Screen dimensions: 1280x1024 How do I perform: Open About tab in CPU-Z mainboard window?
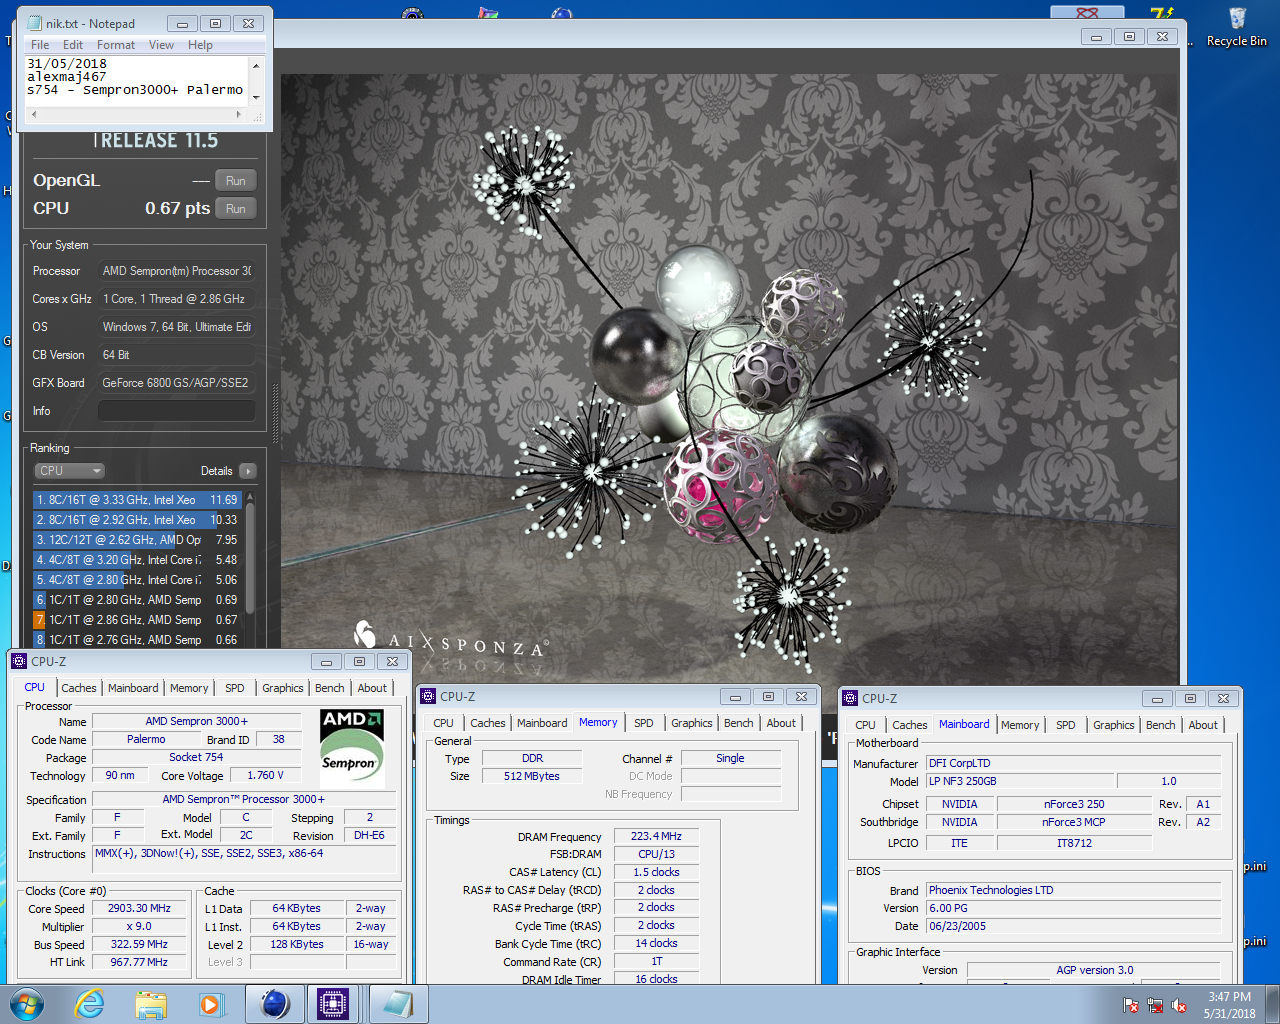[1203, 725]
